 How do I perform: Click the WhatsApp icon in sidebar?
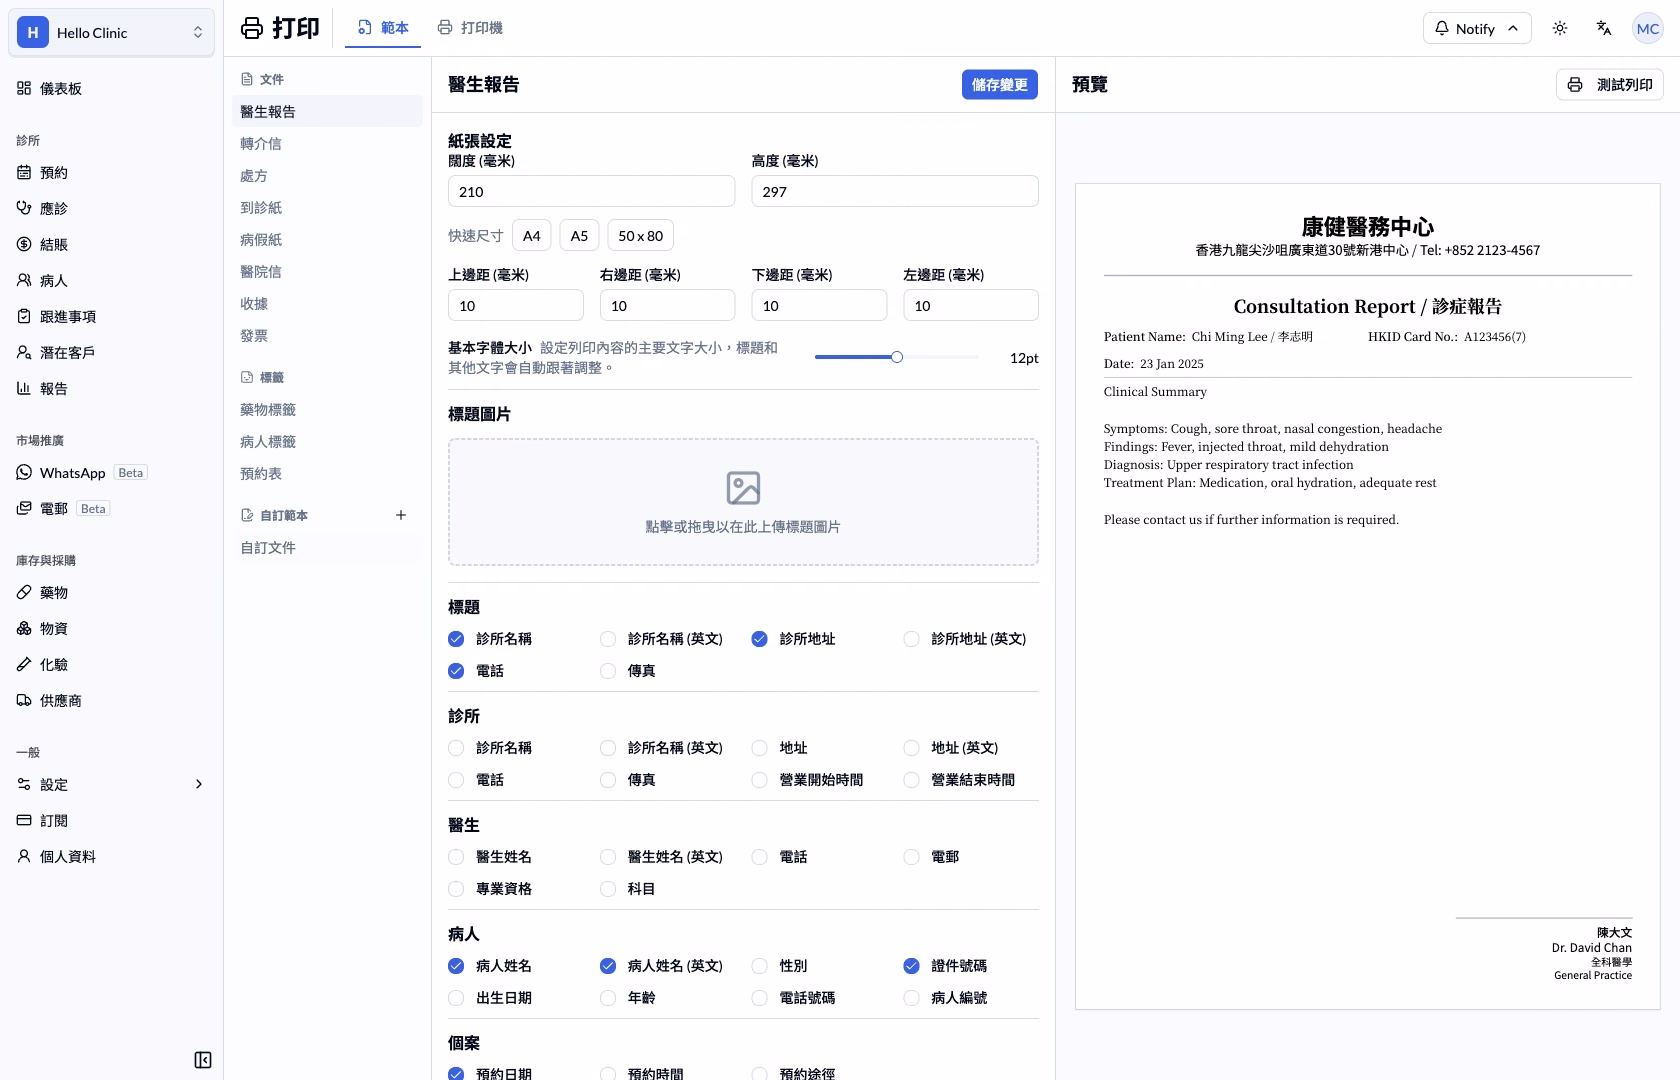click(24, 472)
